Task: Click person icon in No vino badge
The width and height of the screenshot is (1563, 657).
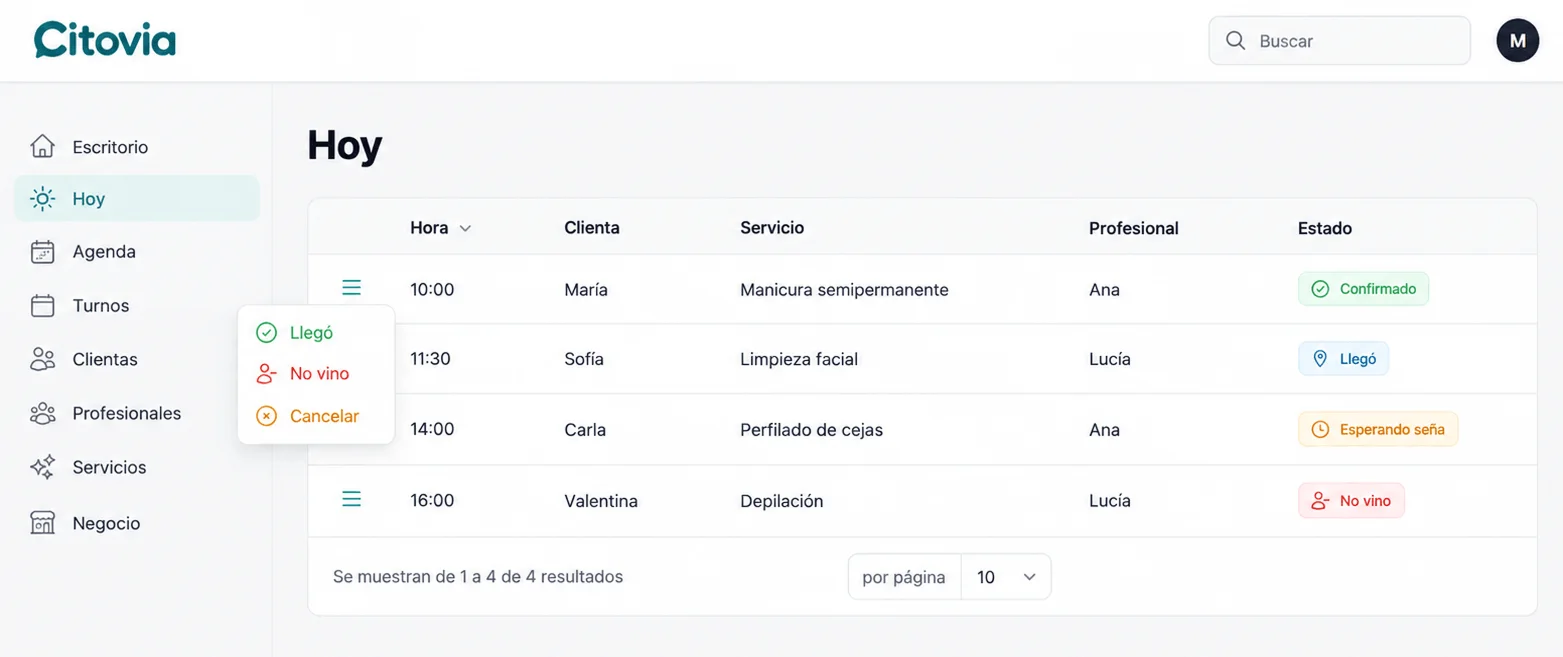Action: click(x=1320, y=501)
